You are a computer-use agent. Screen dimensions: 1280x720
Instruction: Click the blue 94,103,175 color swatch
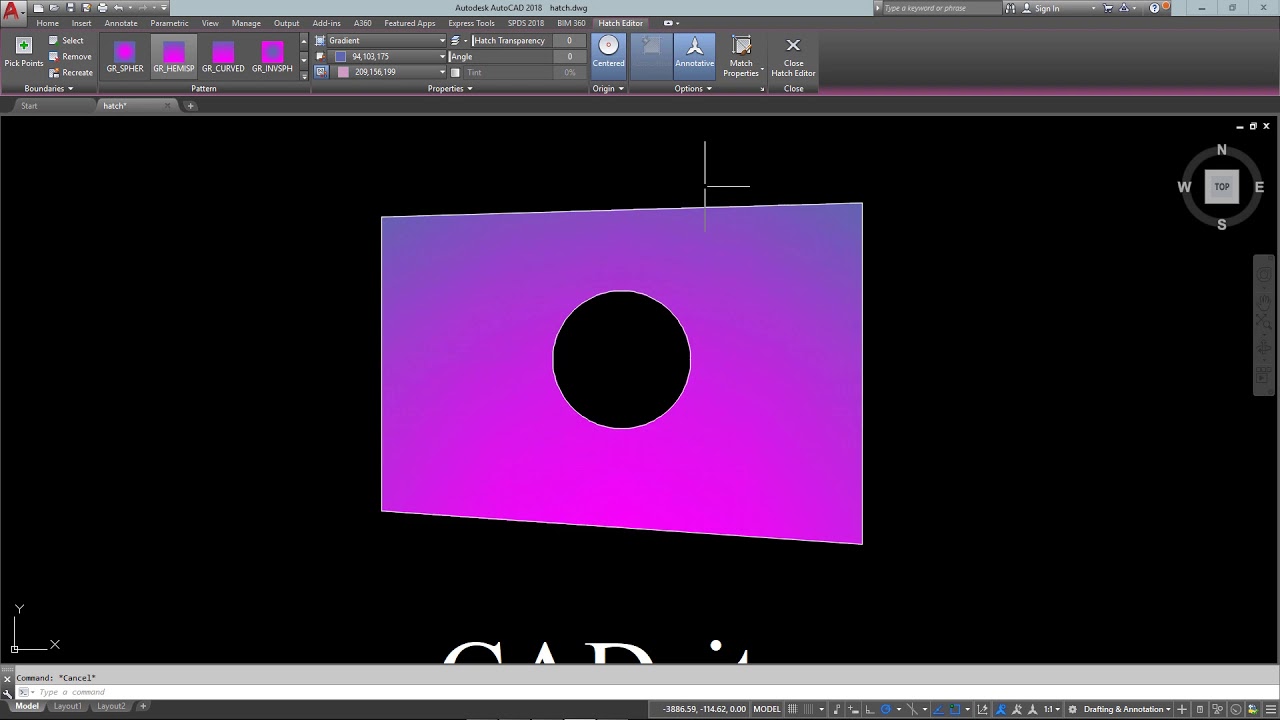coord(341,57)
